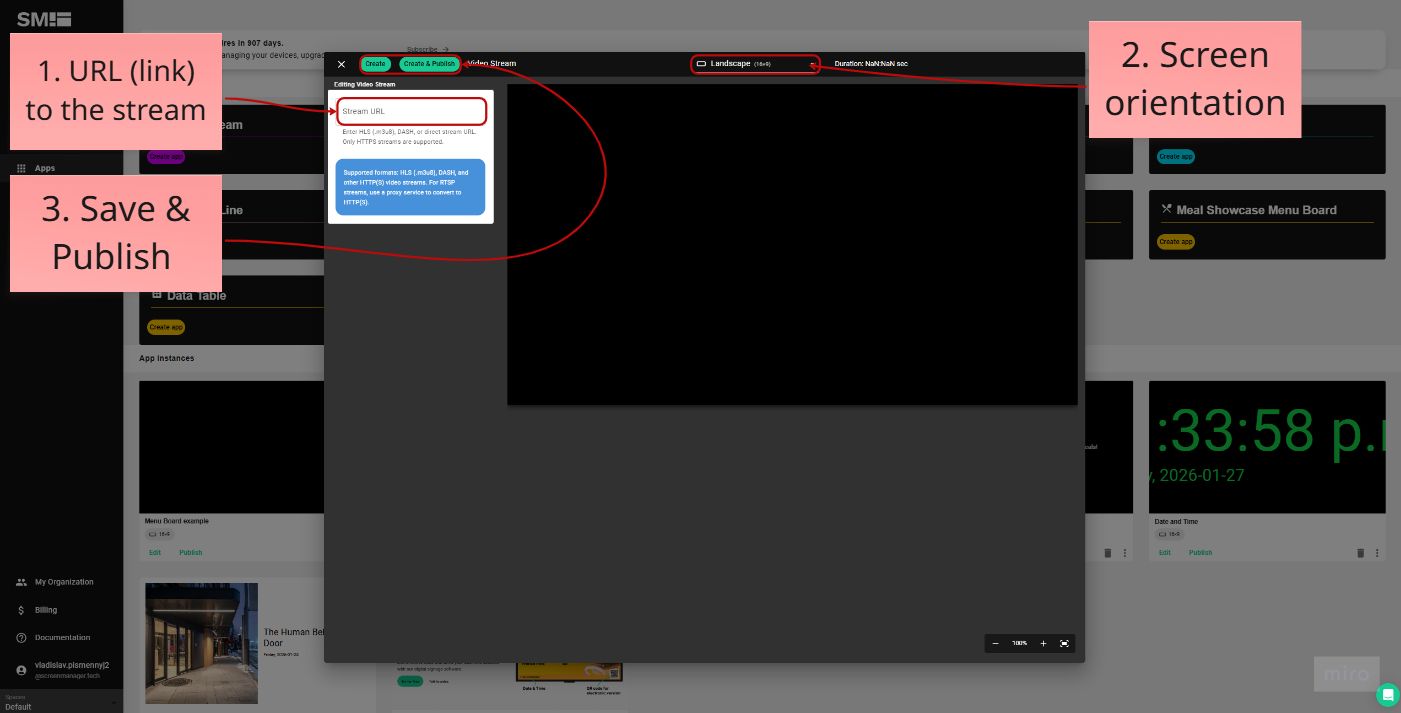Select My Organization in the sidebar
This screenshot has width=1401, height=713.
tap(22, 581)
